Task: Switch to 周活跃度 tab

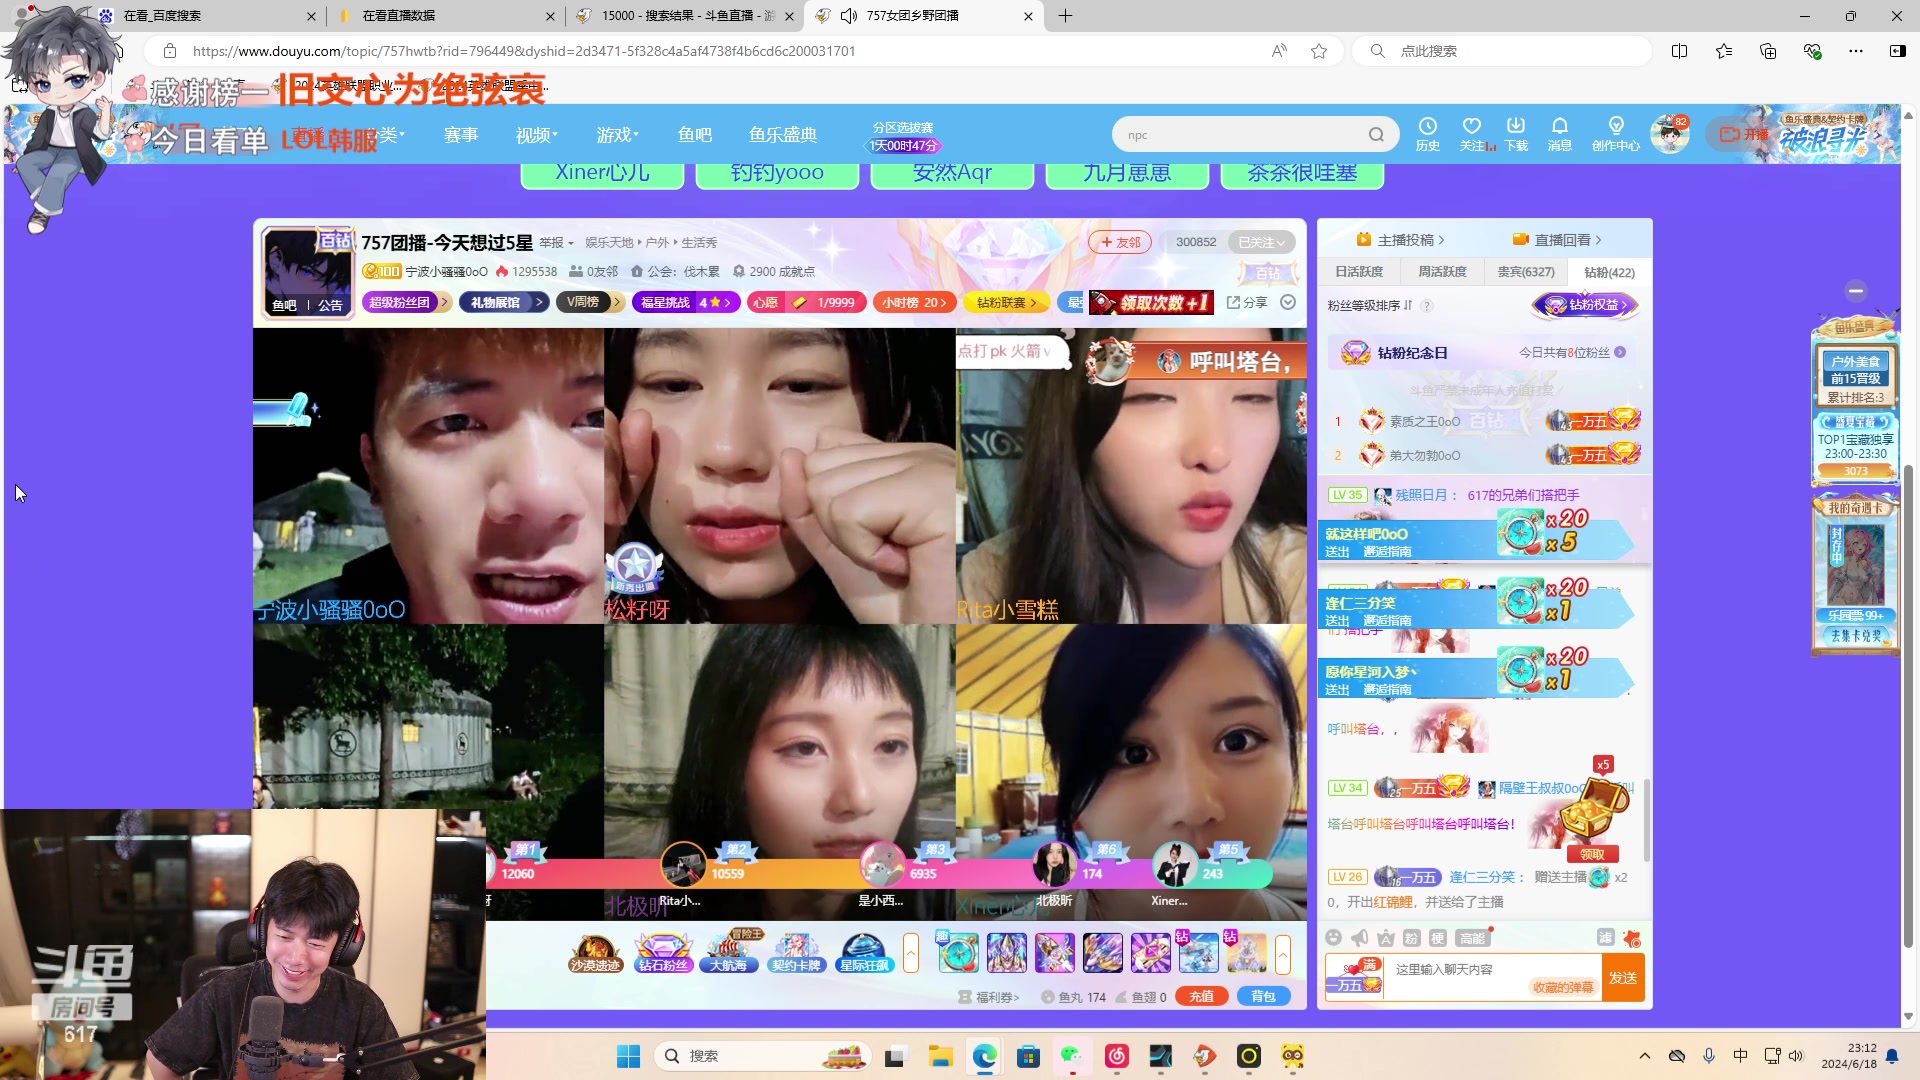Action: click(1442, 272)
